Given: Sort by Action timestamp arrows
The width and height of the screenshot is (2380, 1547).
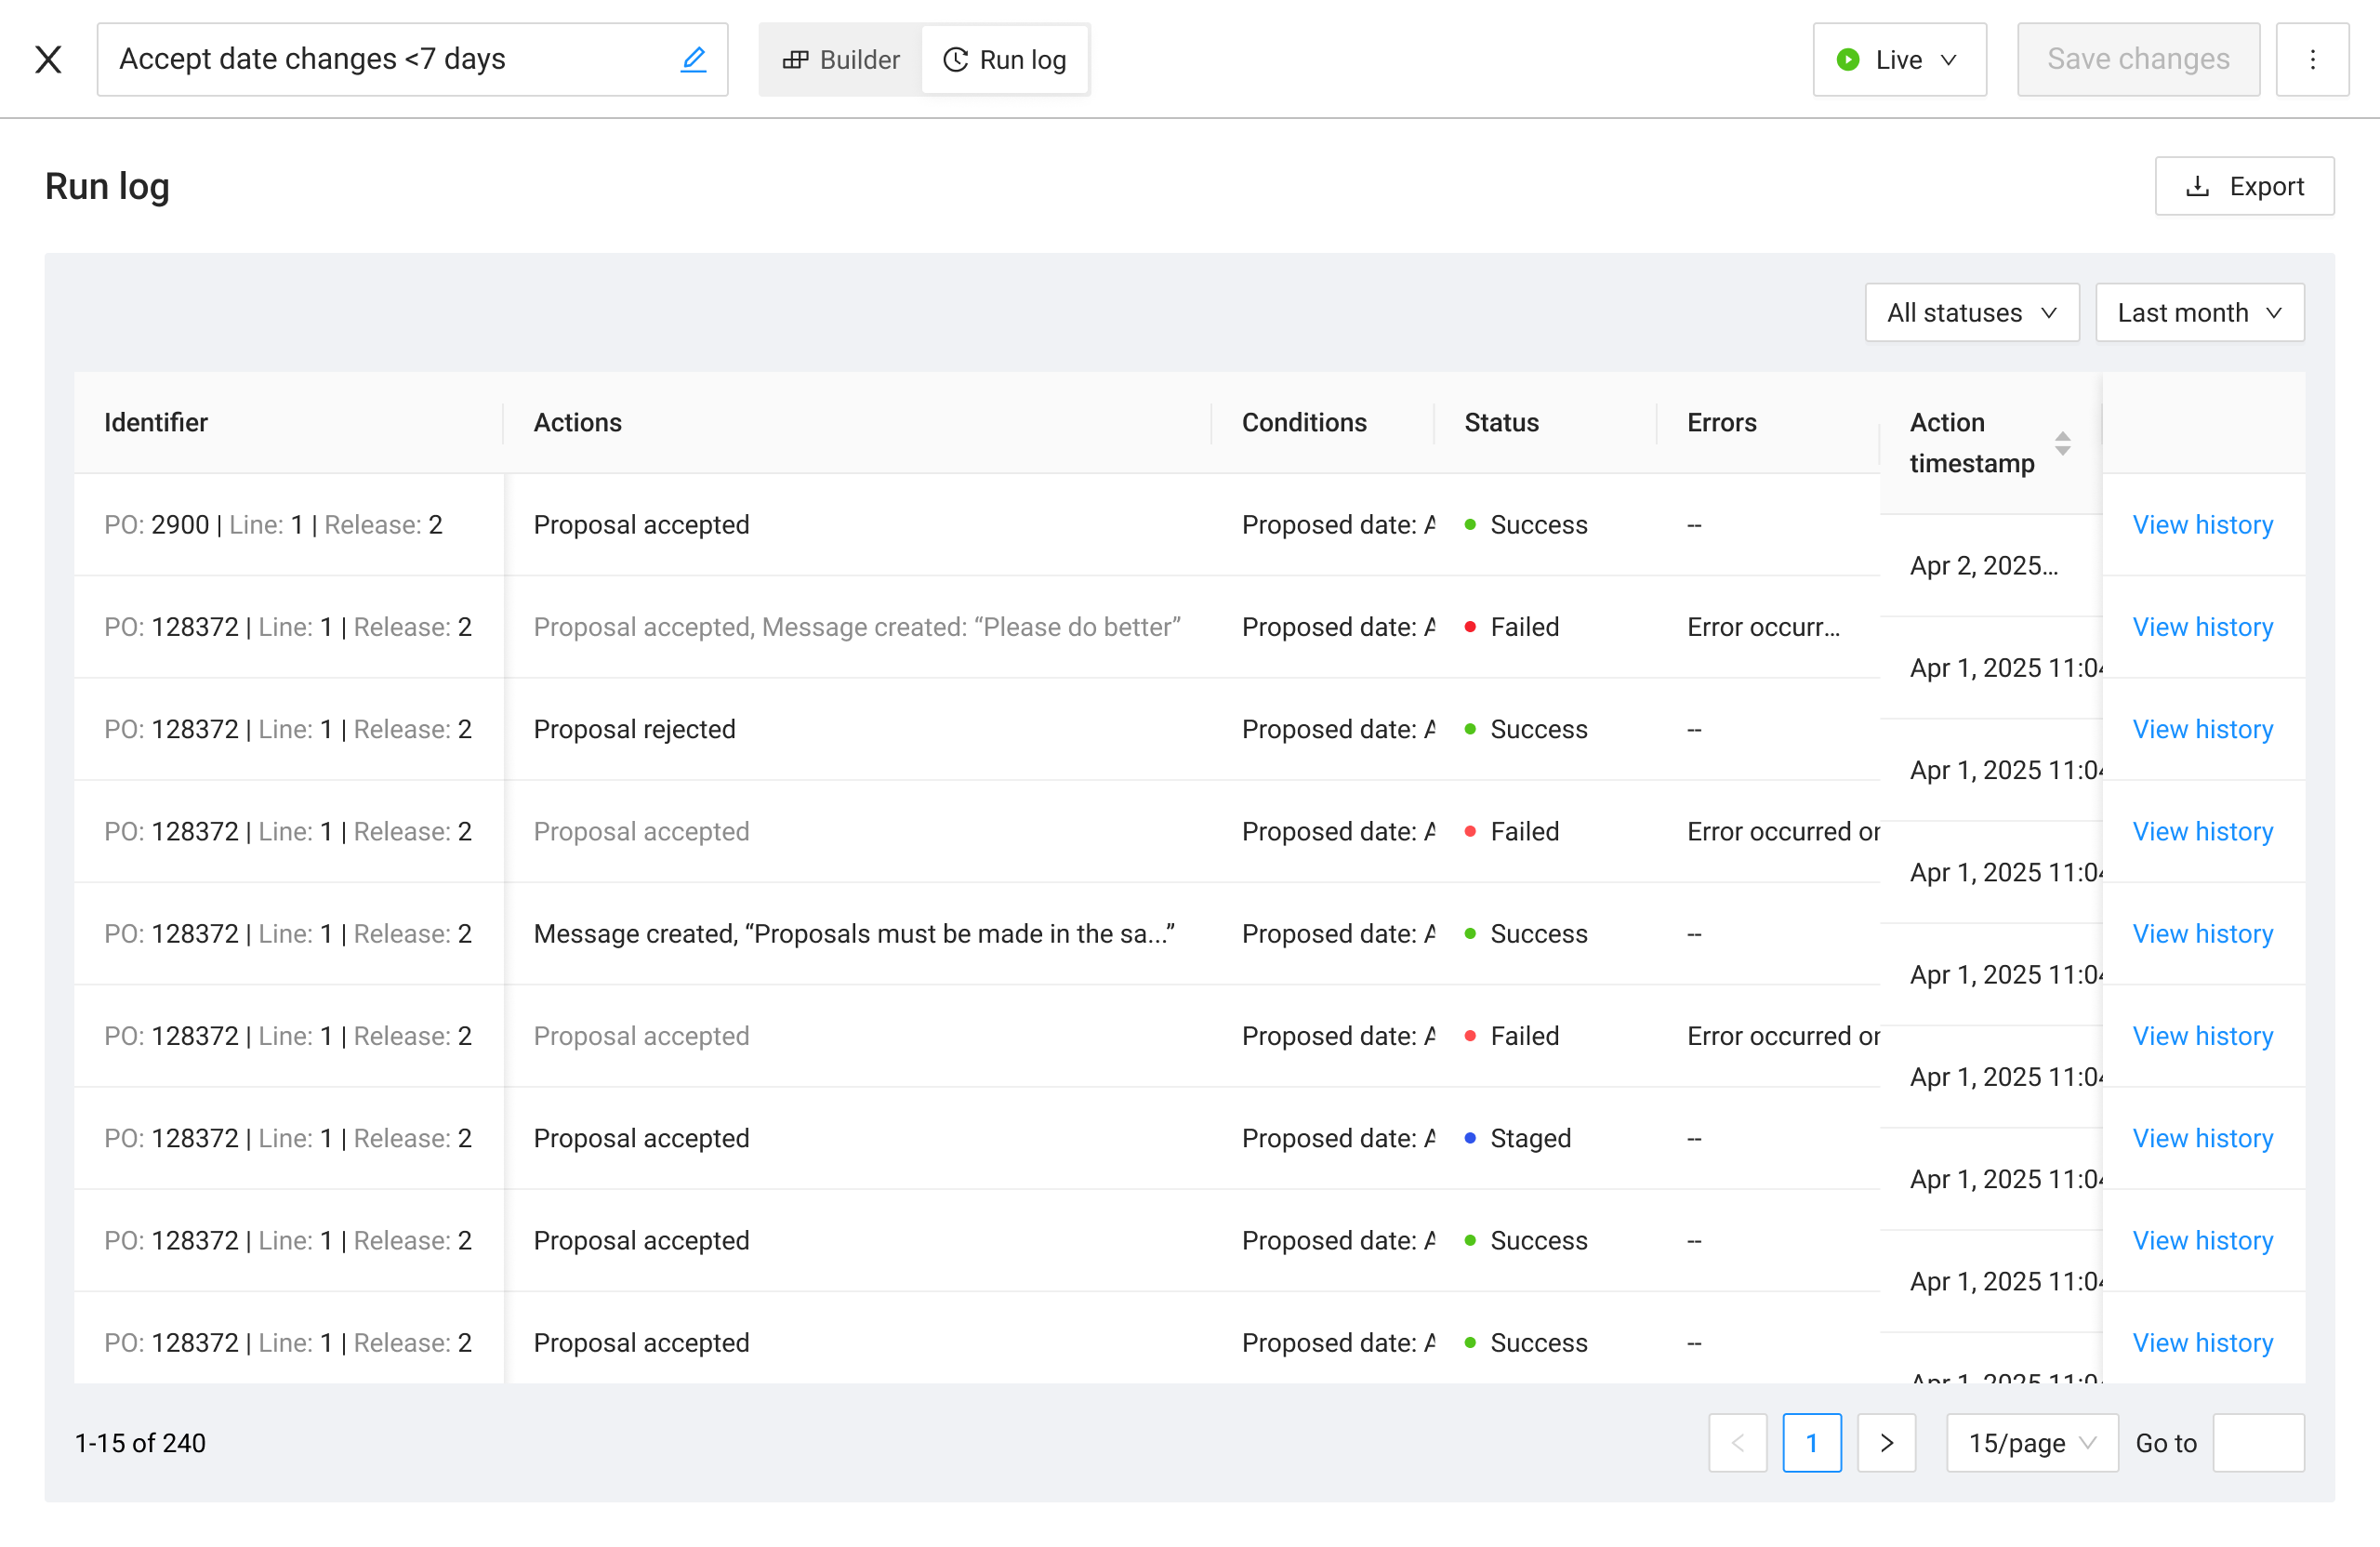Looking at the screenshot, I should click(2062, 443).
